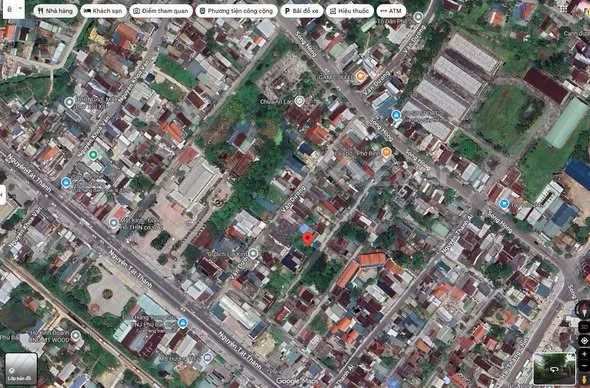This screenshot has height=388, width=590.
Task: Show my current location on map
Action: tap(584, 341)
